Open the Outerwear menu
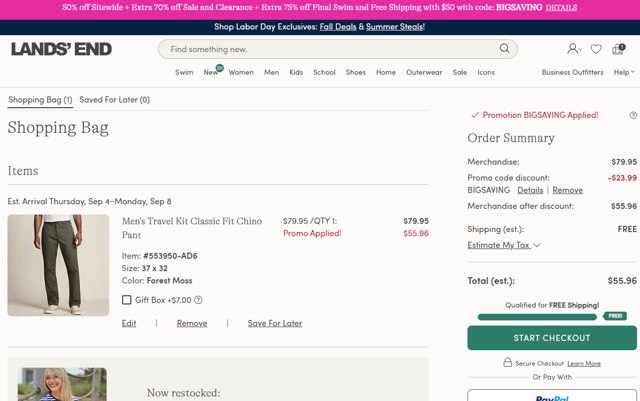The image size is (640, 401). click(424, 72)
